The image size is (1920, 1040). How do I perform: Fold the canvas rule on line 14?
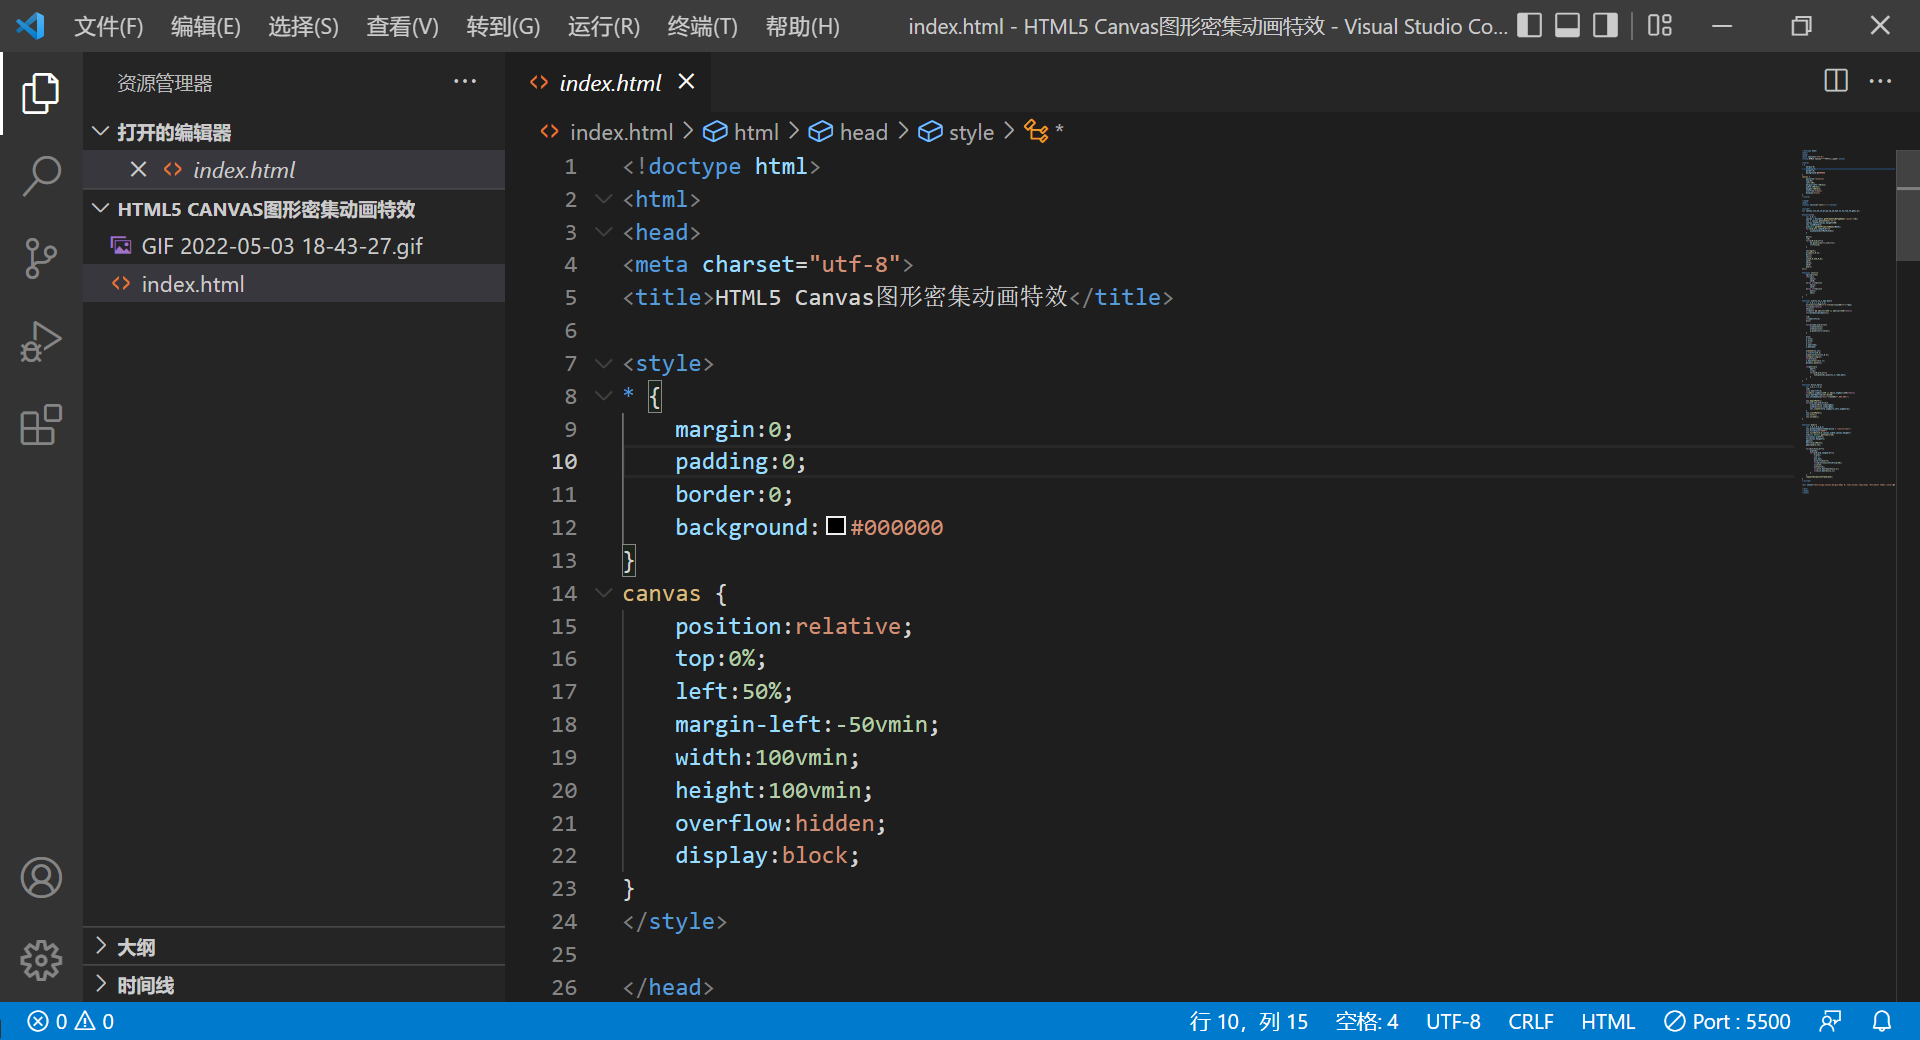(603, 593)
